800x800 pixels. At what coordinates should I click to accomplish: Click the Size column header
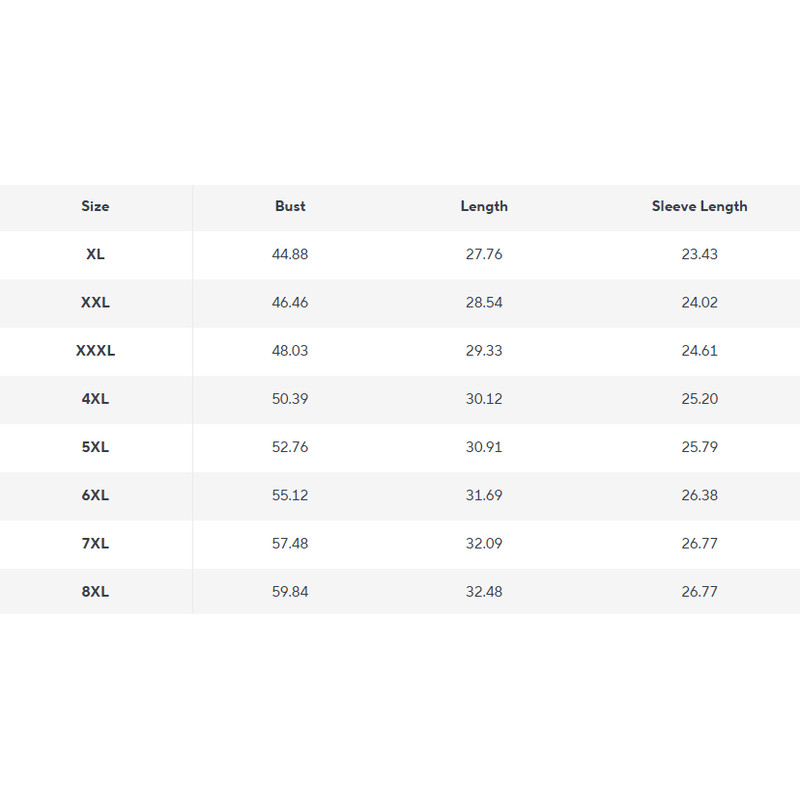click(x=95, y=206)
